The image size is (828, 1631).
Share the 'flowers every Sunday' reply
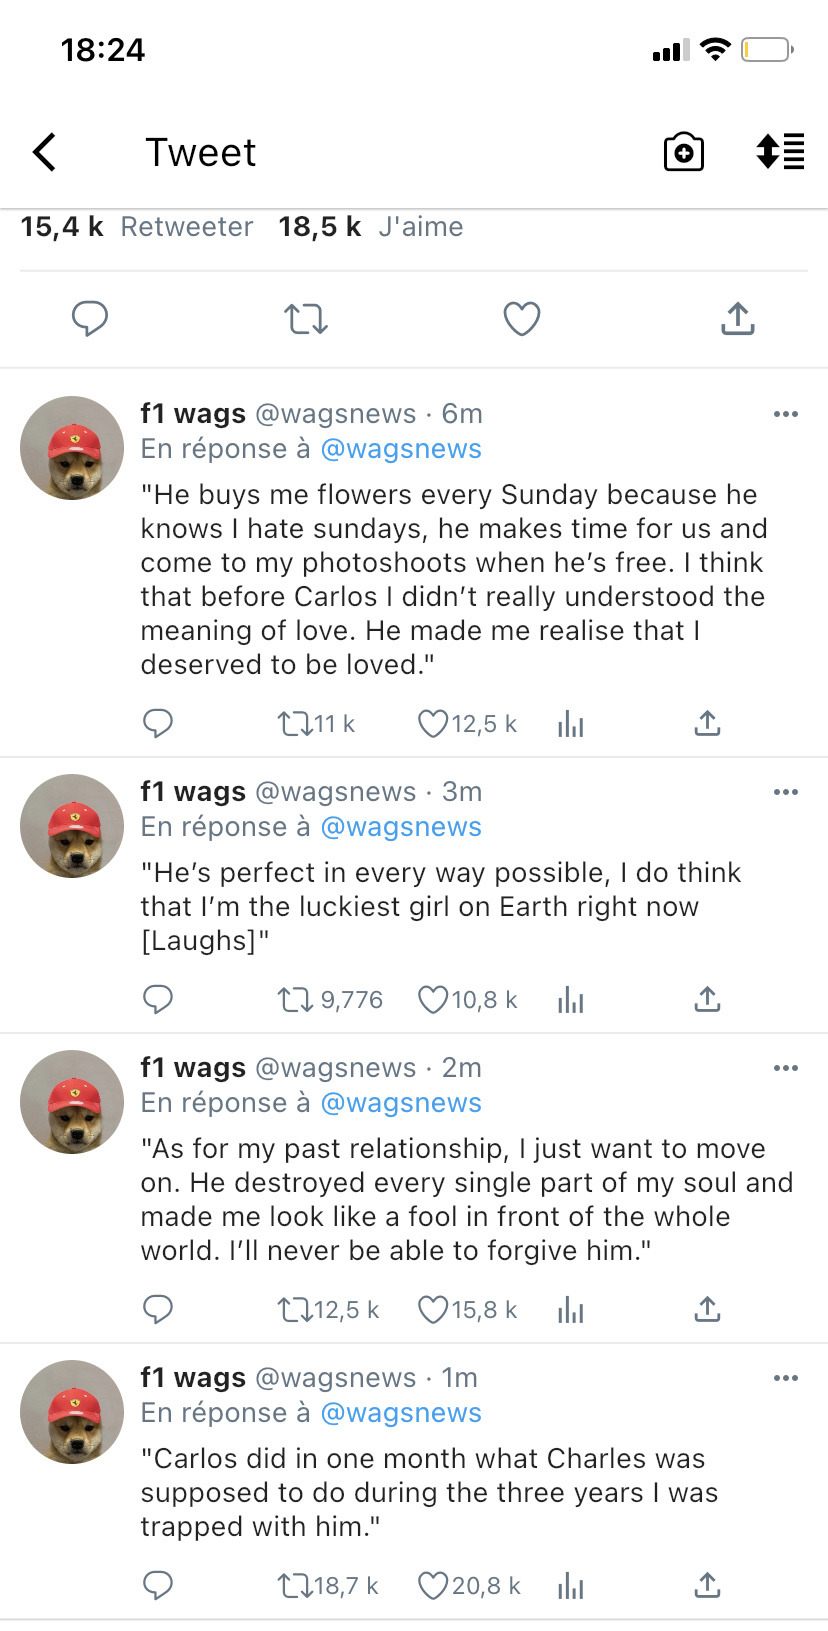[707, 723]
